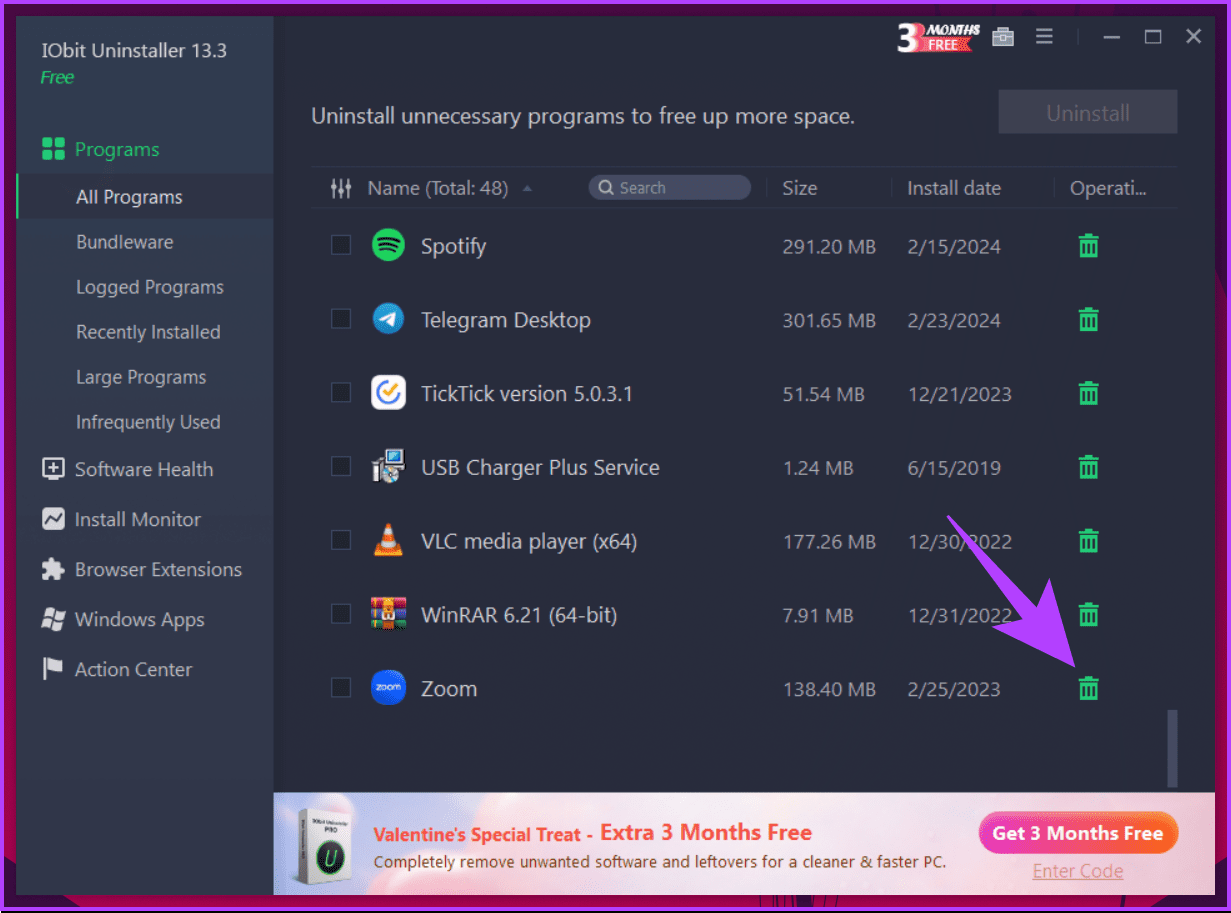This screenshot has width=1231, height=913.
Task: Click the vertical scrollbar thumb
Action: coord(1172,747)
